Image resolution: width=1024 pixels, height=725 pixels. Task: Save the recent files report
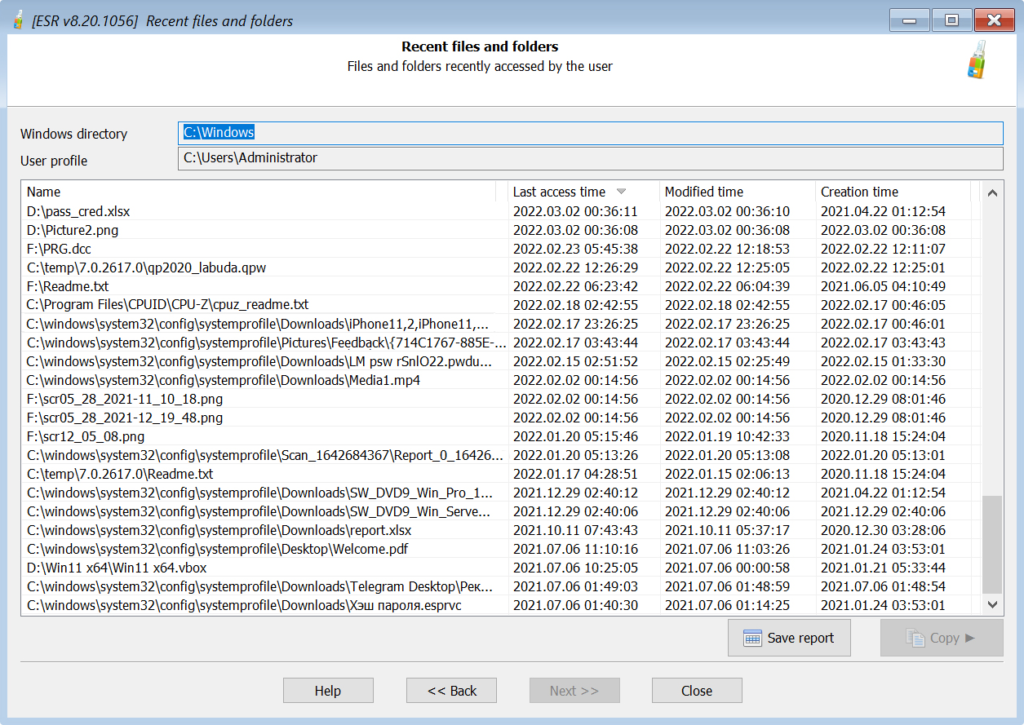[x=789, y=637]
